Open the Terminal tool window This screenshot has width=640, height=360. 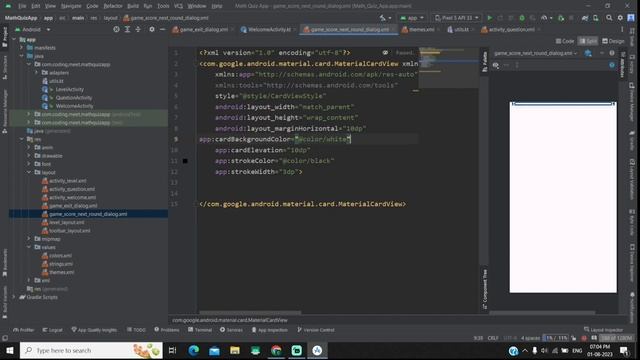pos(200,330)
